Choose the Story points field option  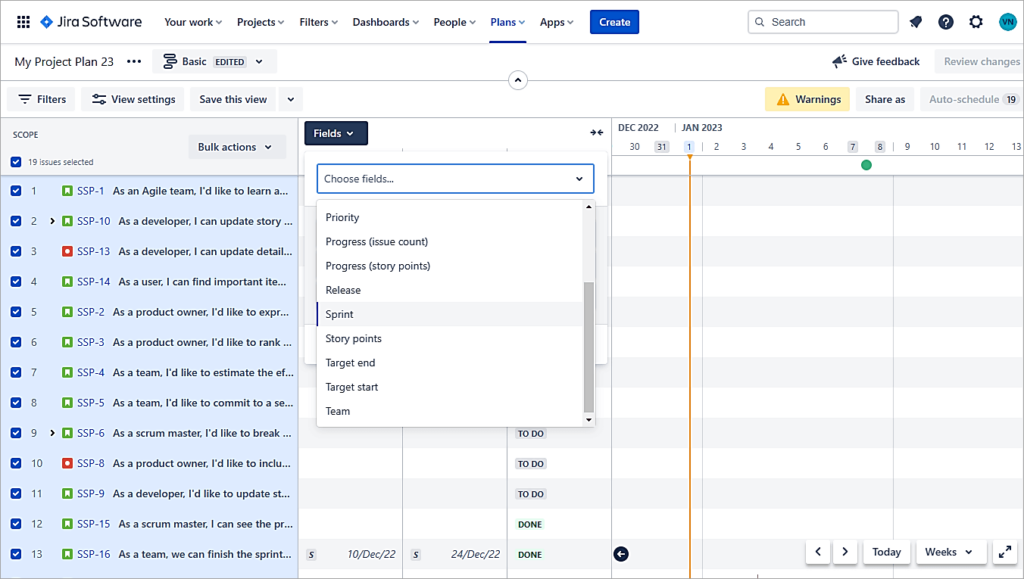pos(354,339)
